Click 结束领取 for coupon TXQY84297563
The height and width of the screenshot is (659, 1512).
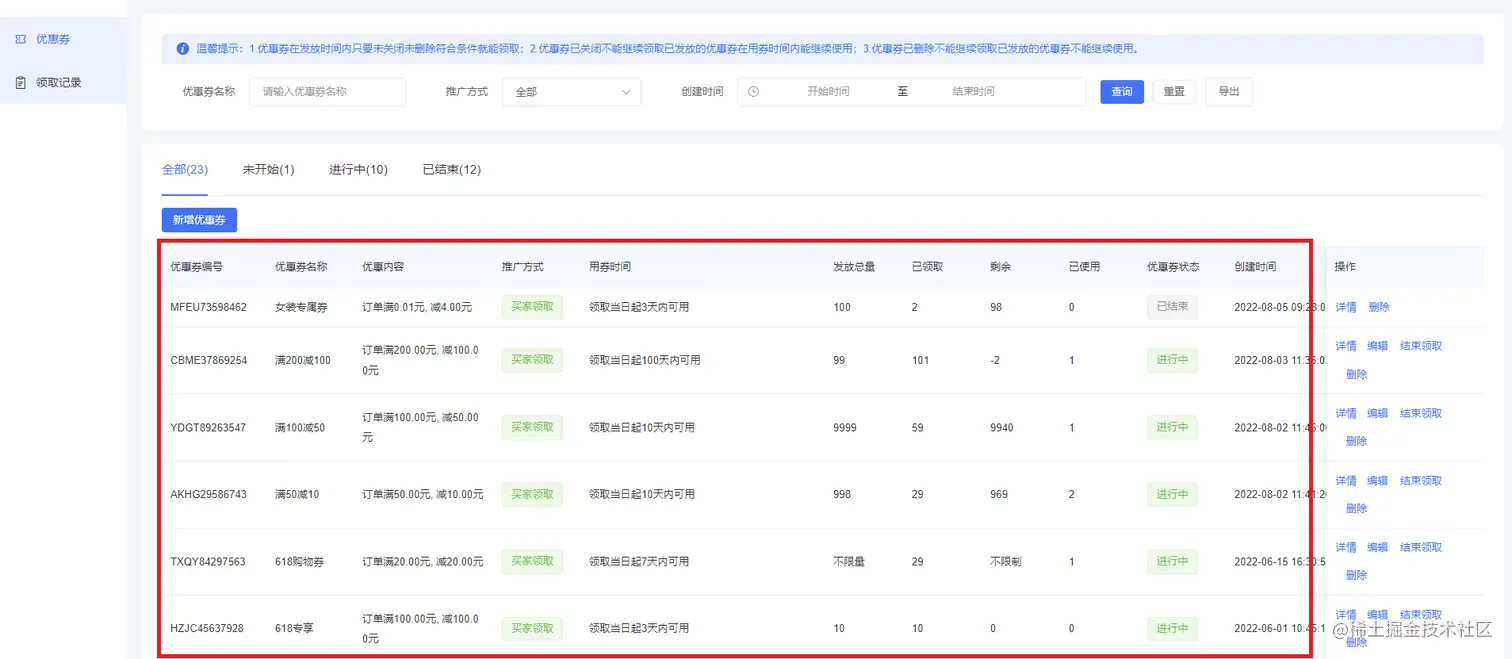1421,547
